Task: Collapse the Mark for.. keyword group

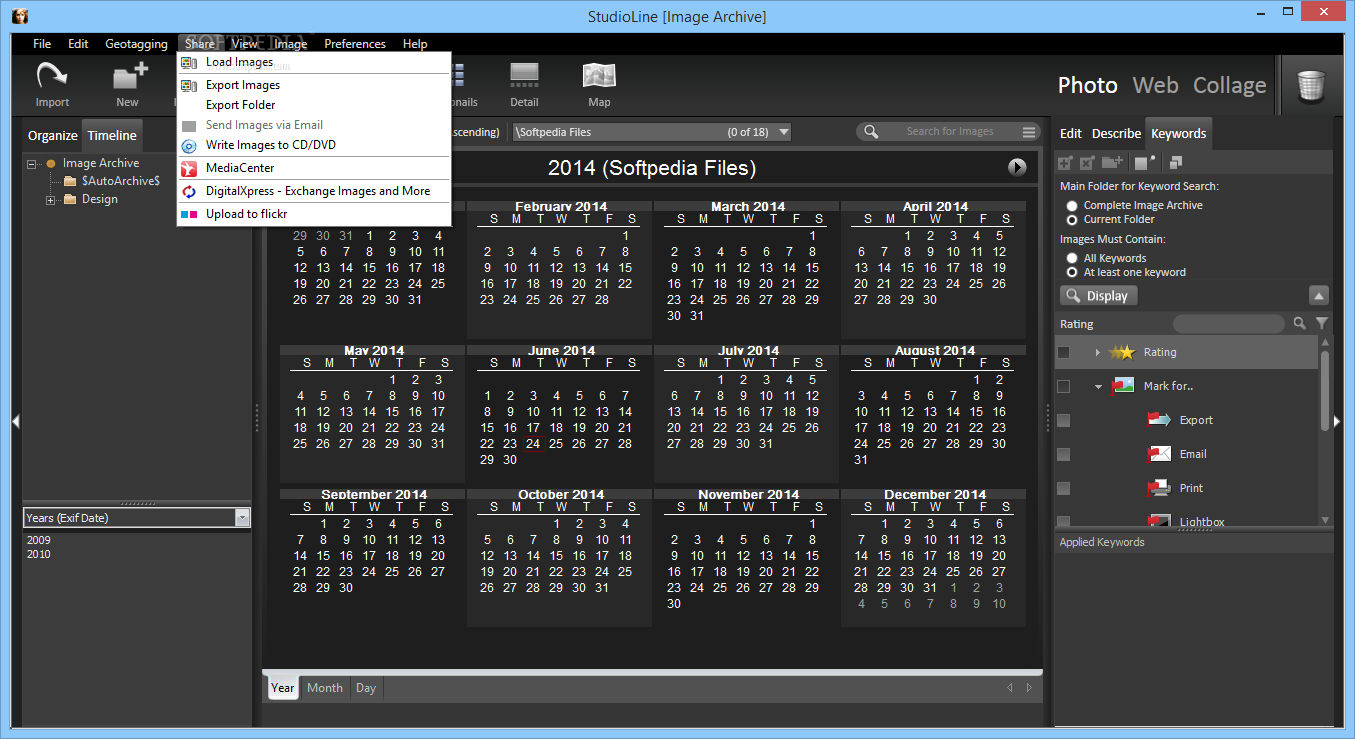Action: (x=1097, y=386)
